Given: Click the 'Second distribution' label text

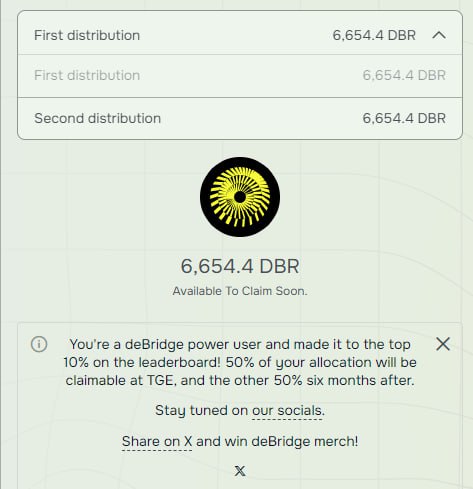Looking at the screenshot, I should (98, 118).
